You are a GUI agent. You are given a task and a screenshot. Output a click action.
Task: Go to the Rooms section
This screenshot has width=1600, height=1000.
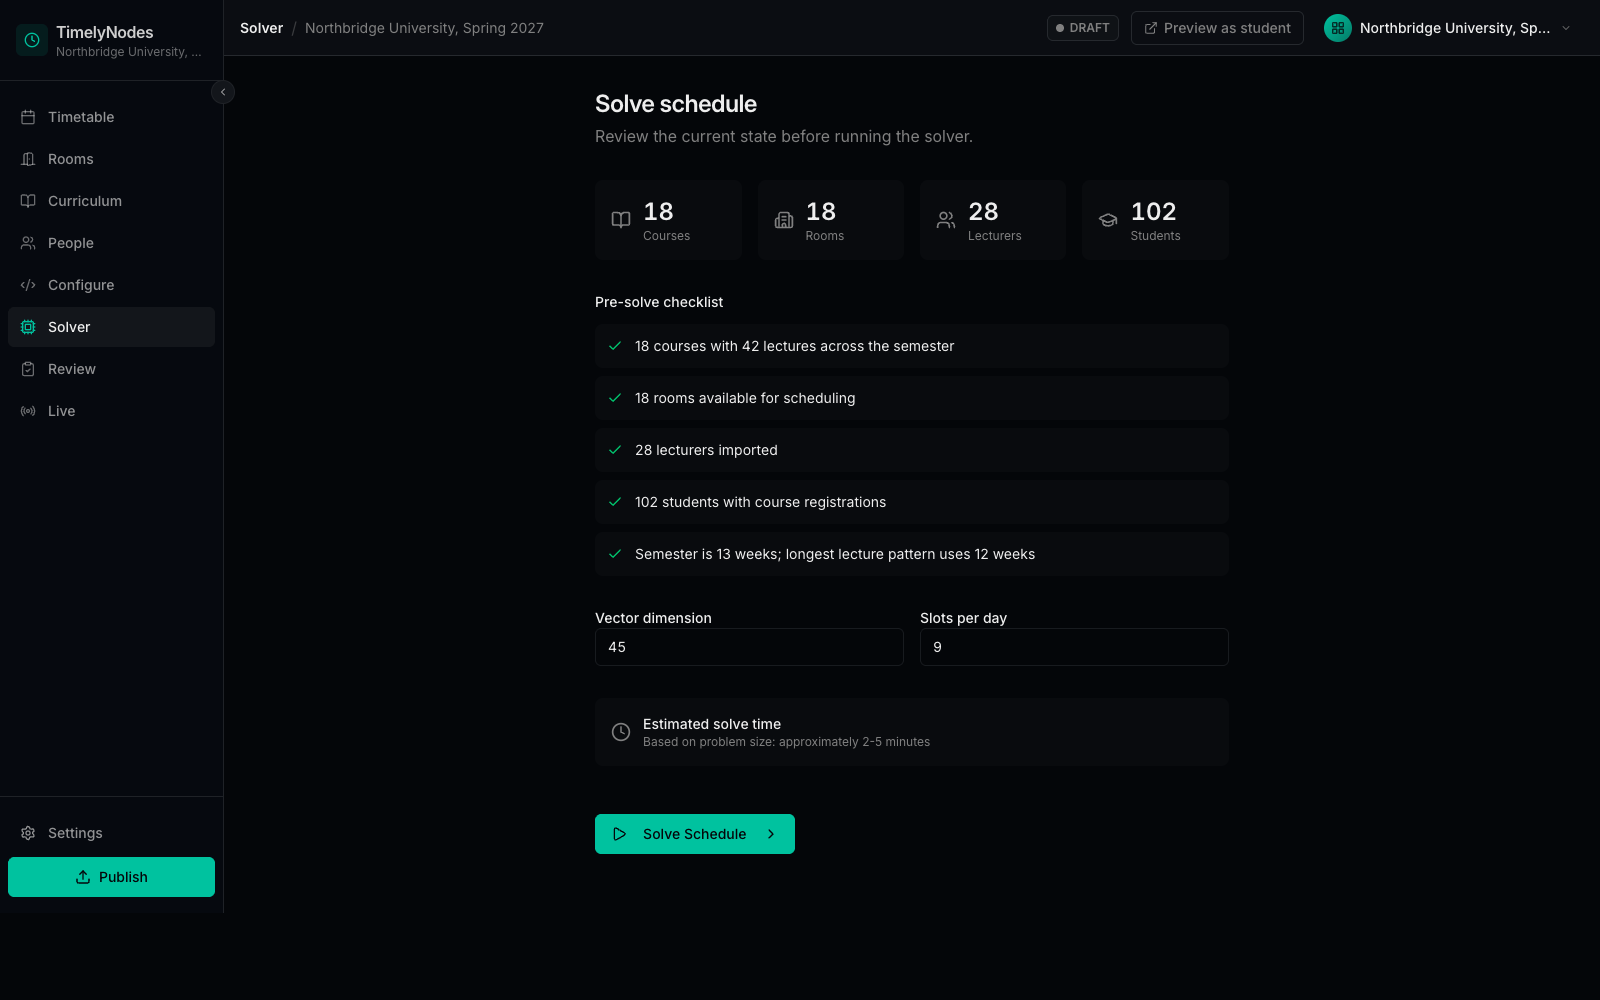[x=111, y=159]
